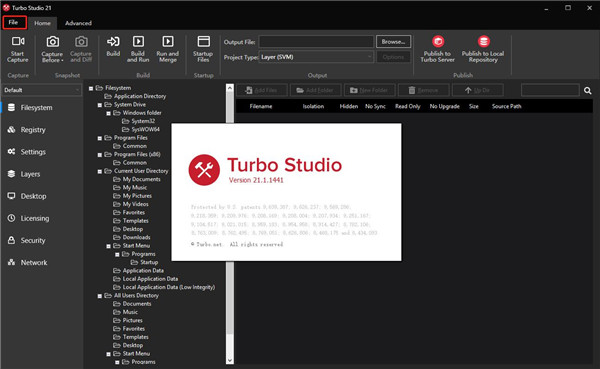This screenshot has height=369, width=600.
Task: Click the Isolation column header
Action: click(x=313, y=106)
